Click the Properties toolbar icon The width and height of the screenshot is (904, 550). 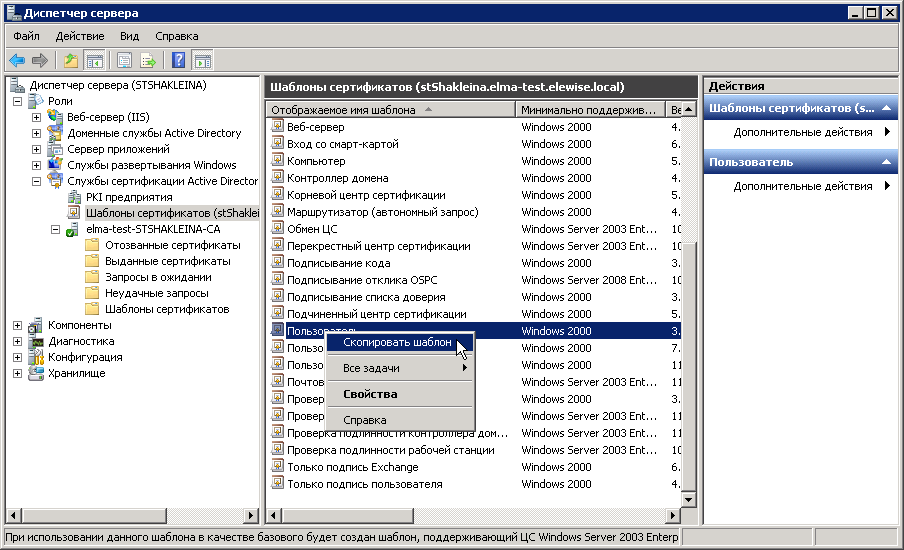click(125, 60)
